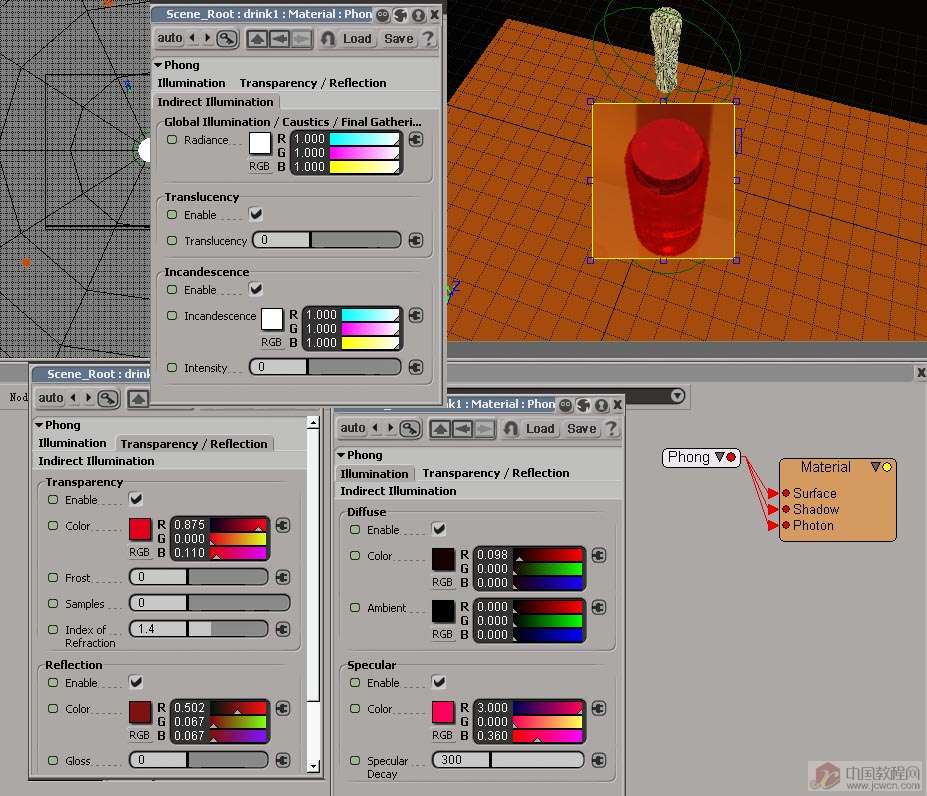Click the Load button in the Diffuse window
The height and width of the screenshot is (796, 927).
[x=540, y=429]
